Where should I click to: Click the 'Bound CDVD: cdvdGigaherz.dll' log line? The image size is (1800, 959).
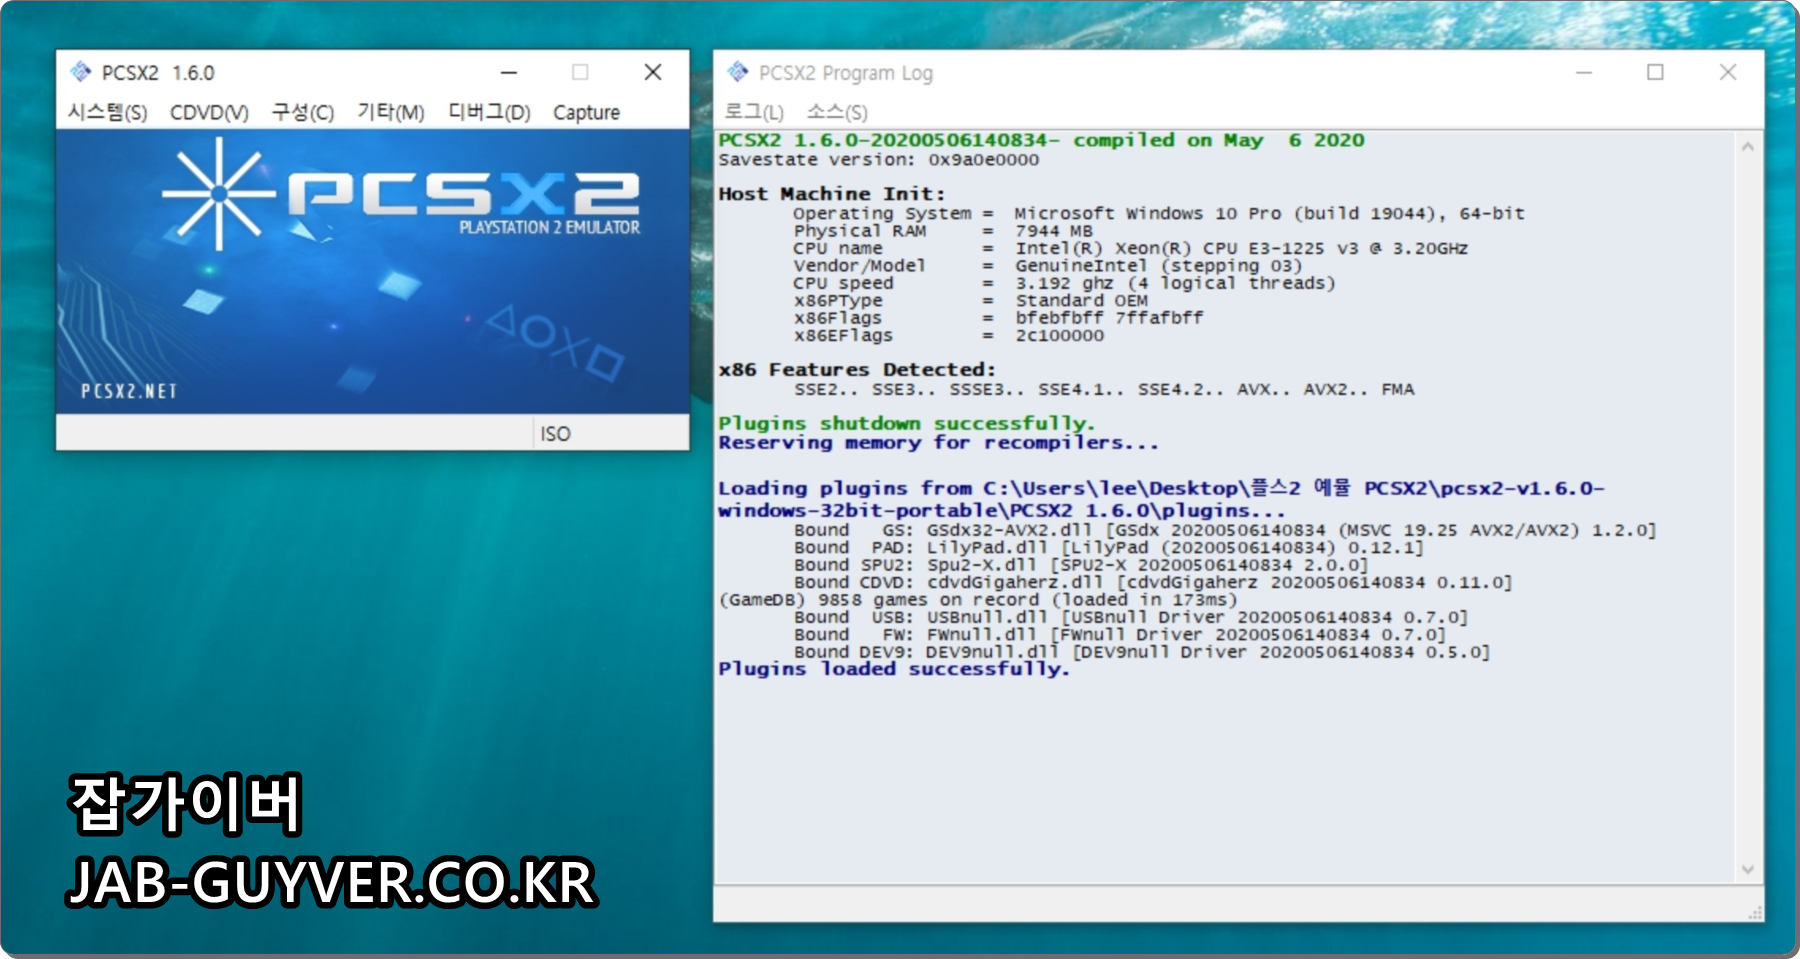point(1153,583)
